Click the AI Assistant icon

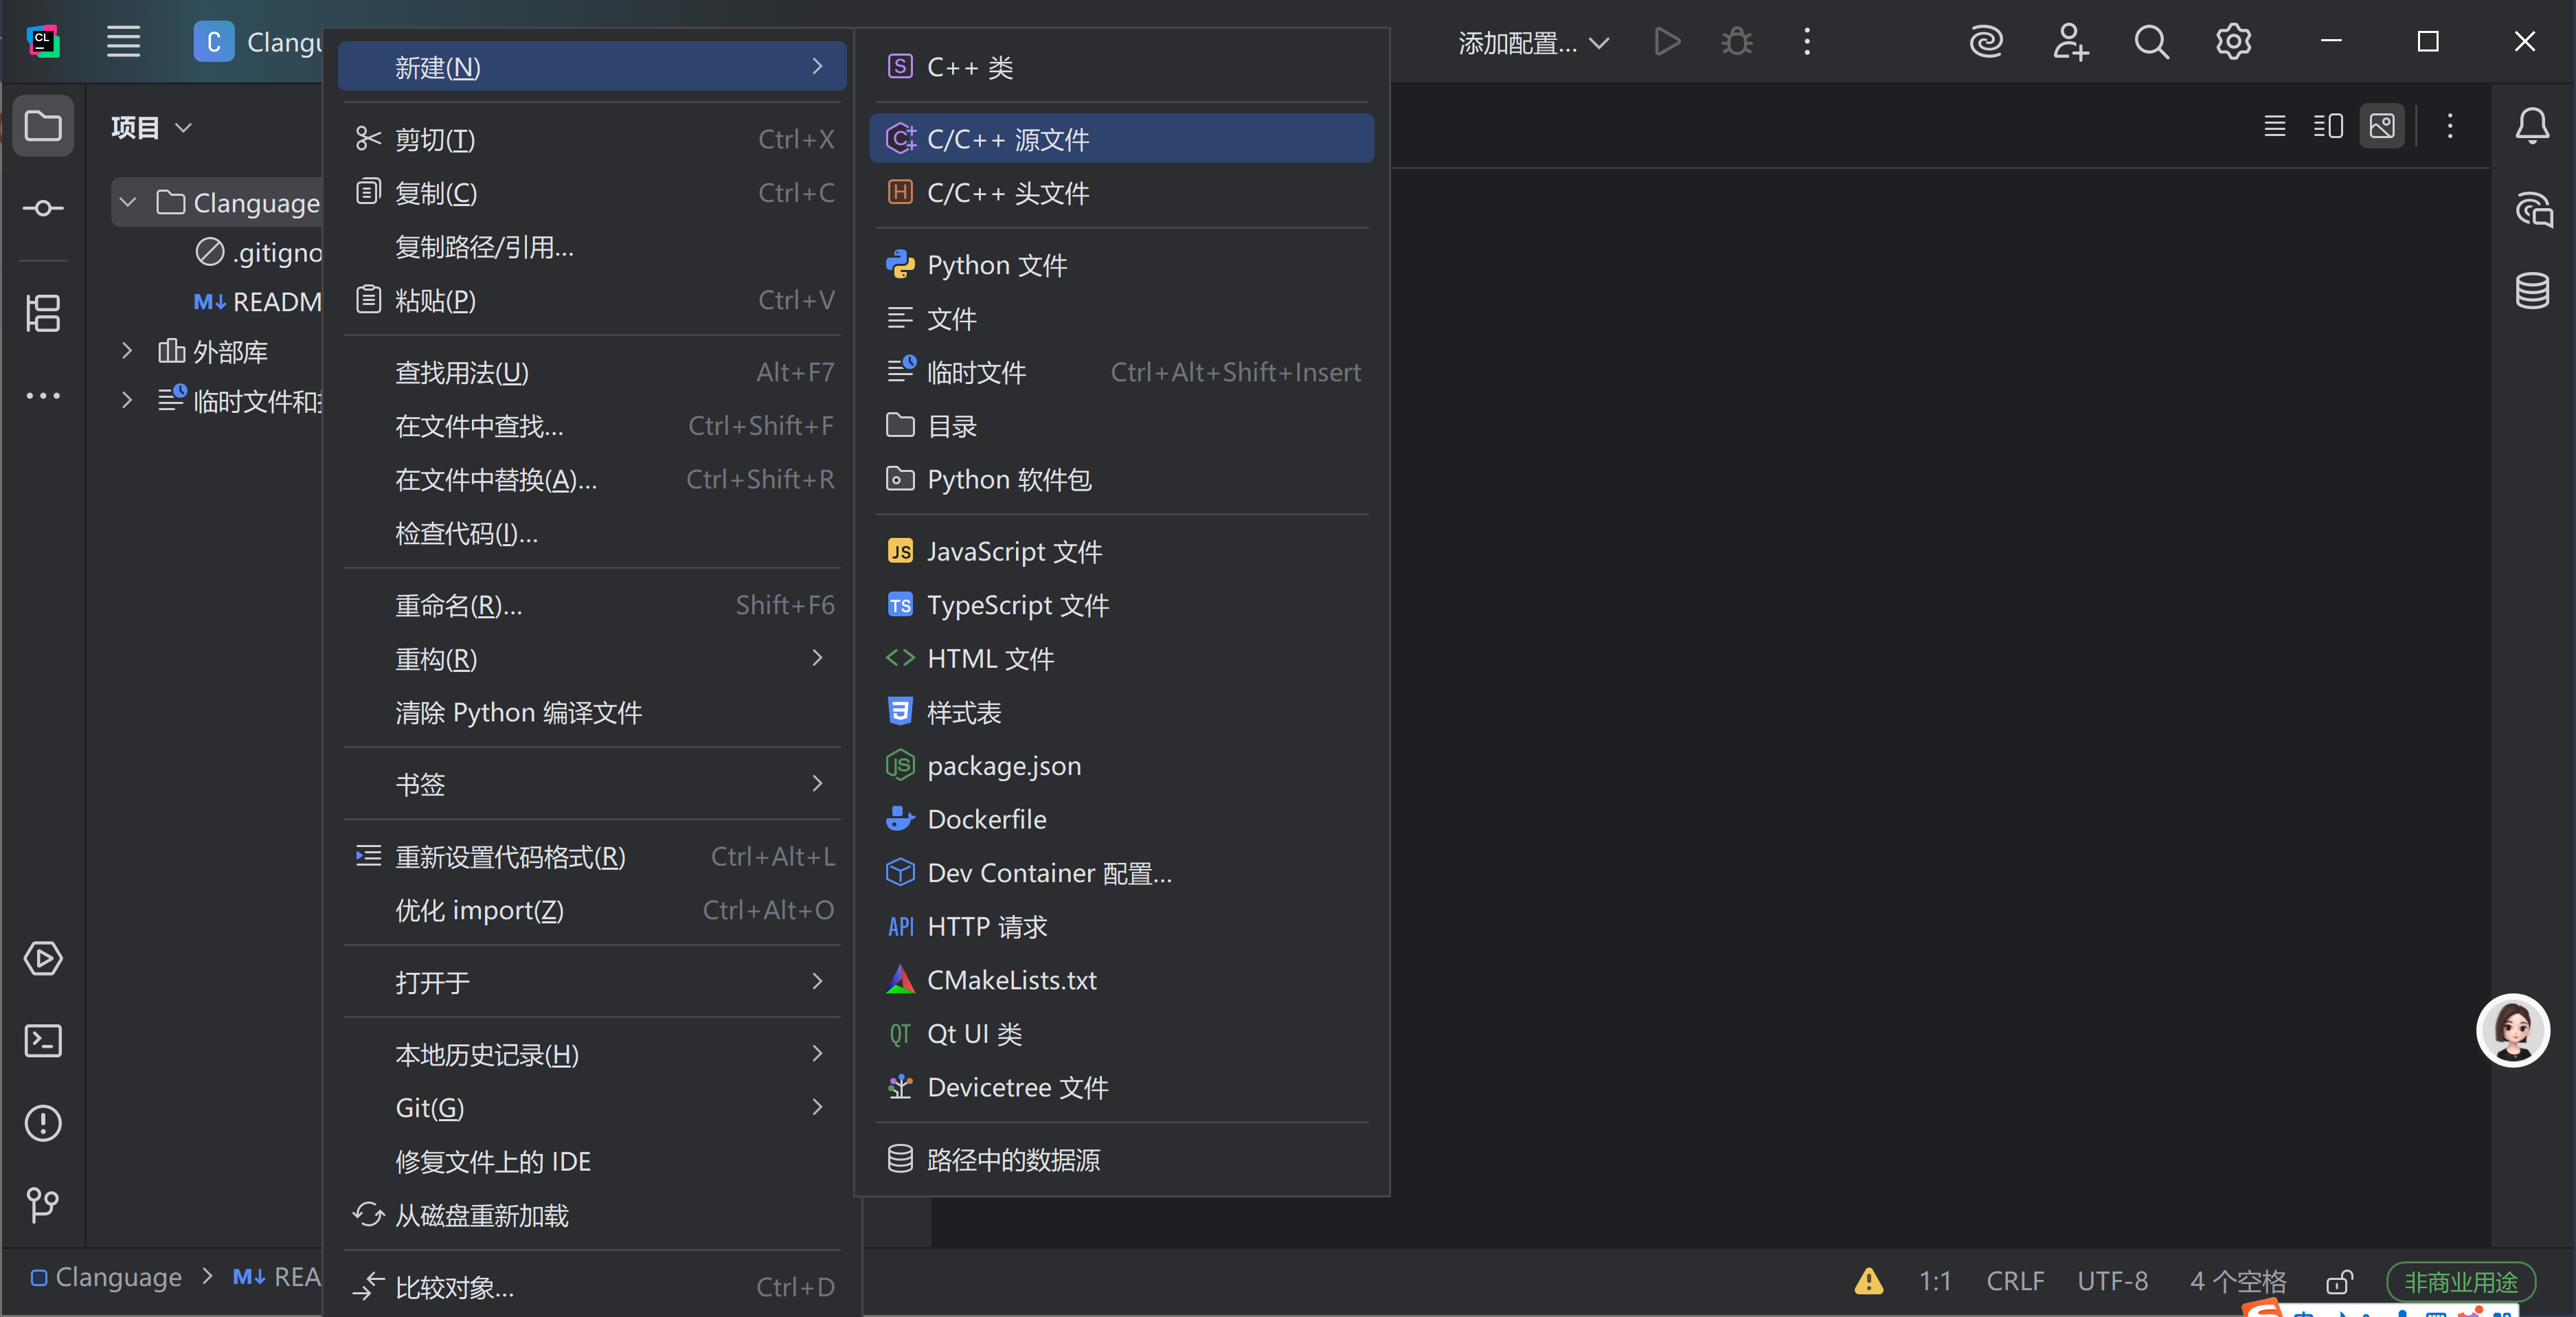tap(1985, 42)
